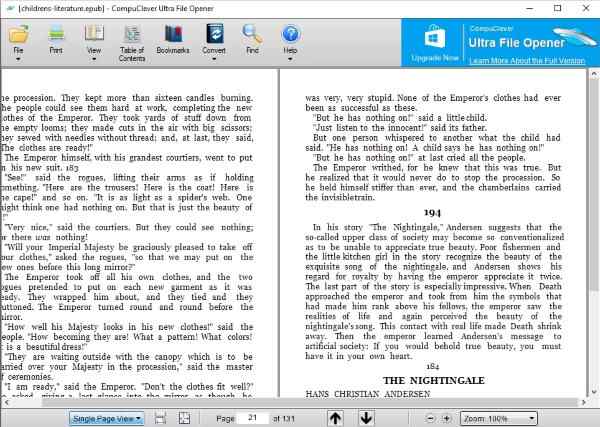The width and height of the screenshot is (600, 427).
Task: Click the fit-page icon in bottom bar
Action: [x=184, y=418]
